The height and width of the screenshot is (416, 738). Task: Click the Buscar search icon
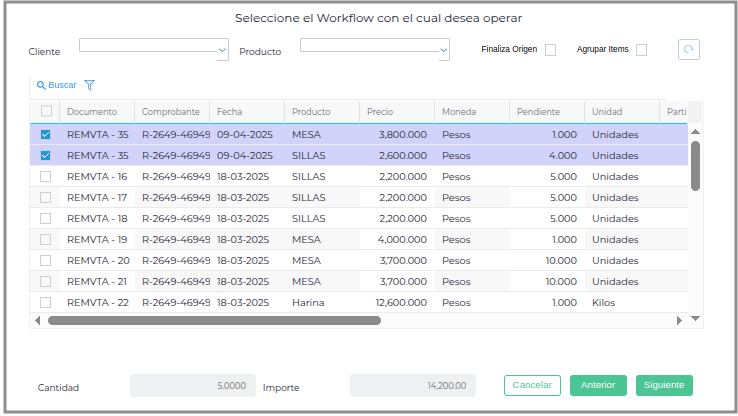[41, 85]
